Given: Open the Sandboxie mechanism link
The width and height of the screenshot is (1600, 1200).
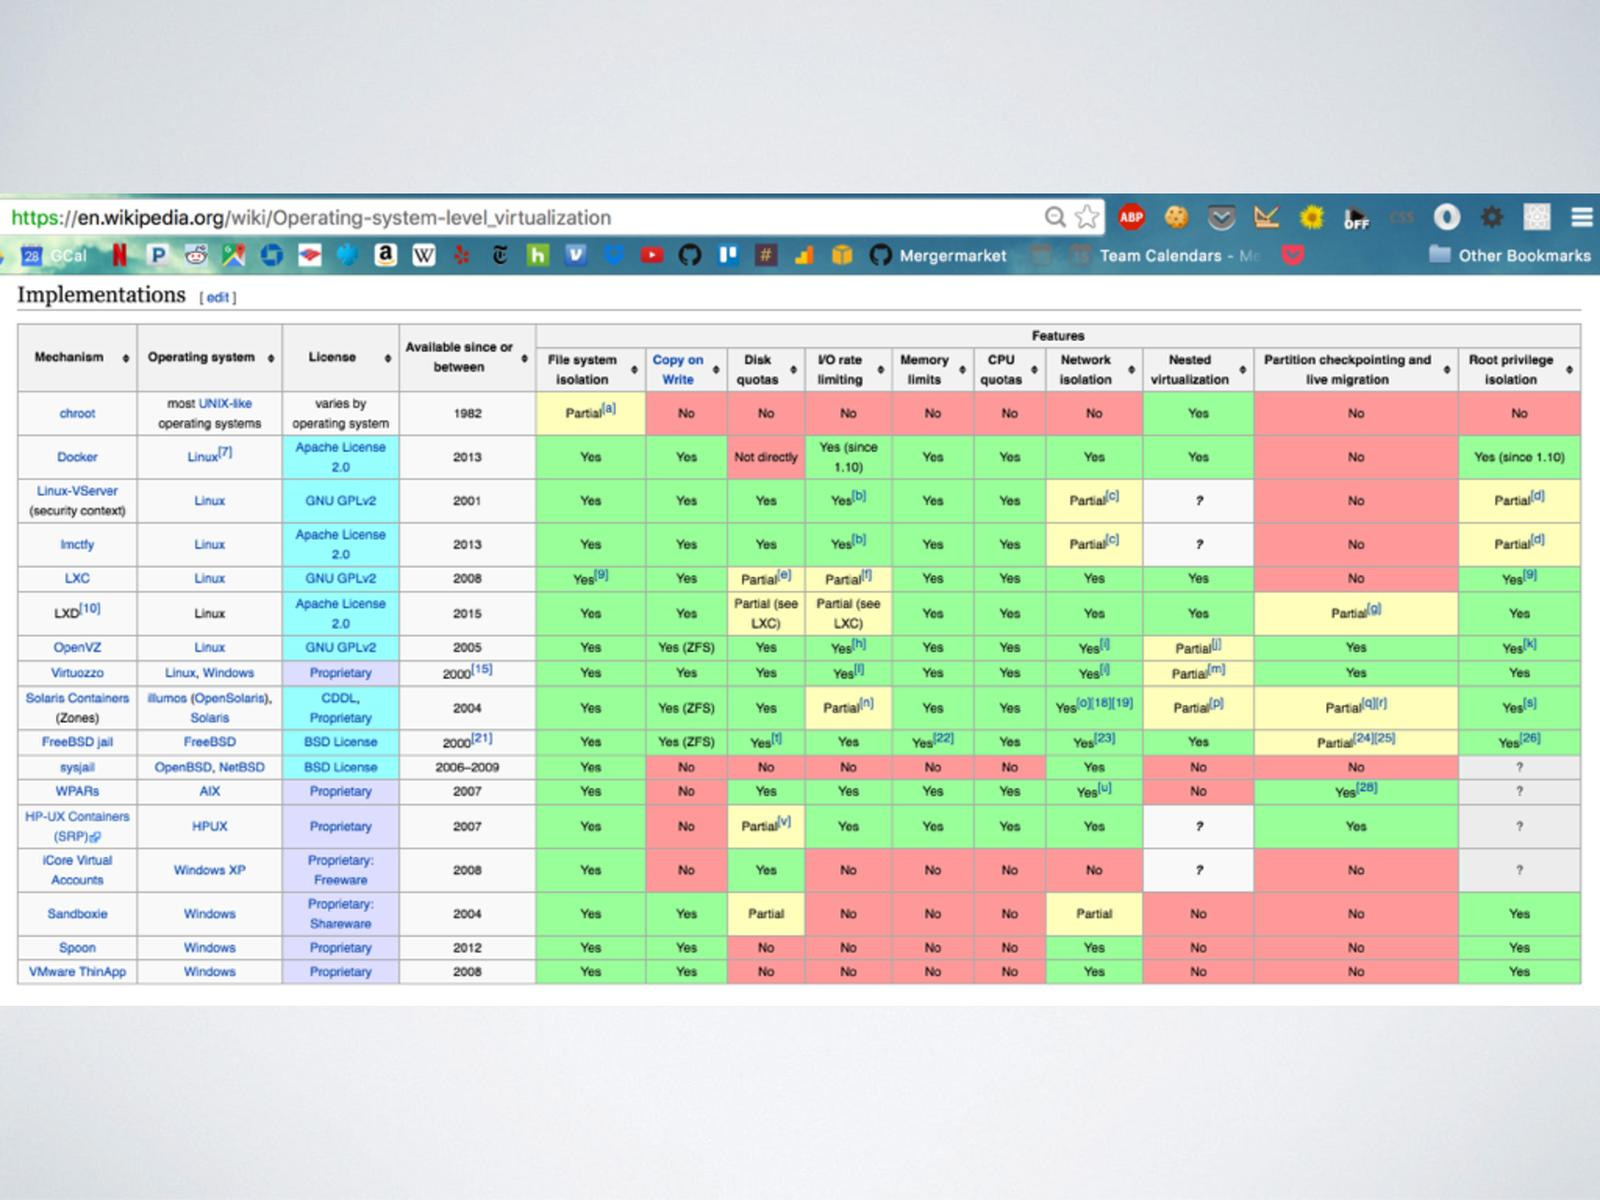Looking at the screenshot, I should tap(77, 914).
